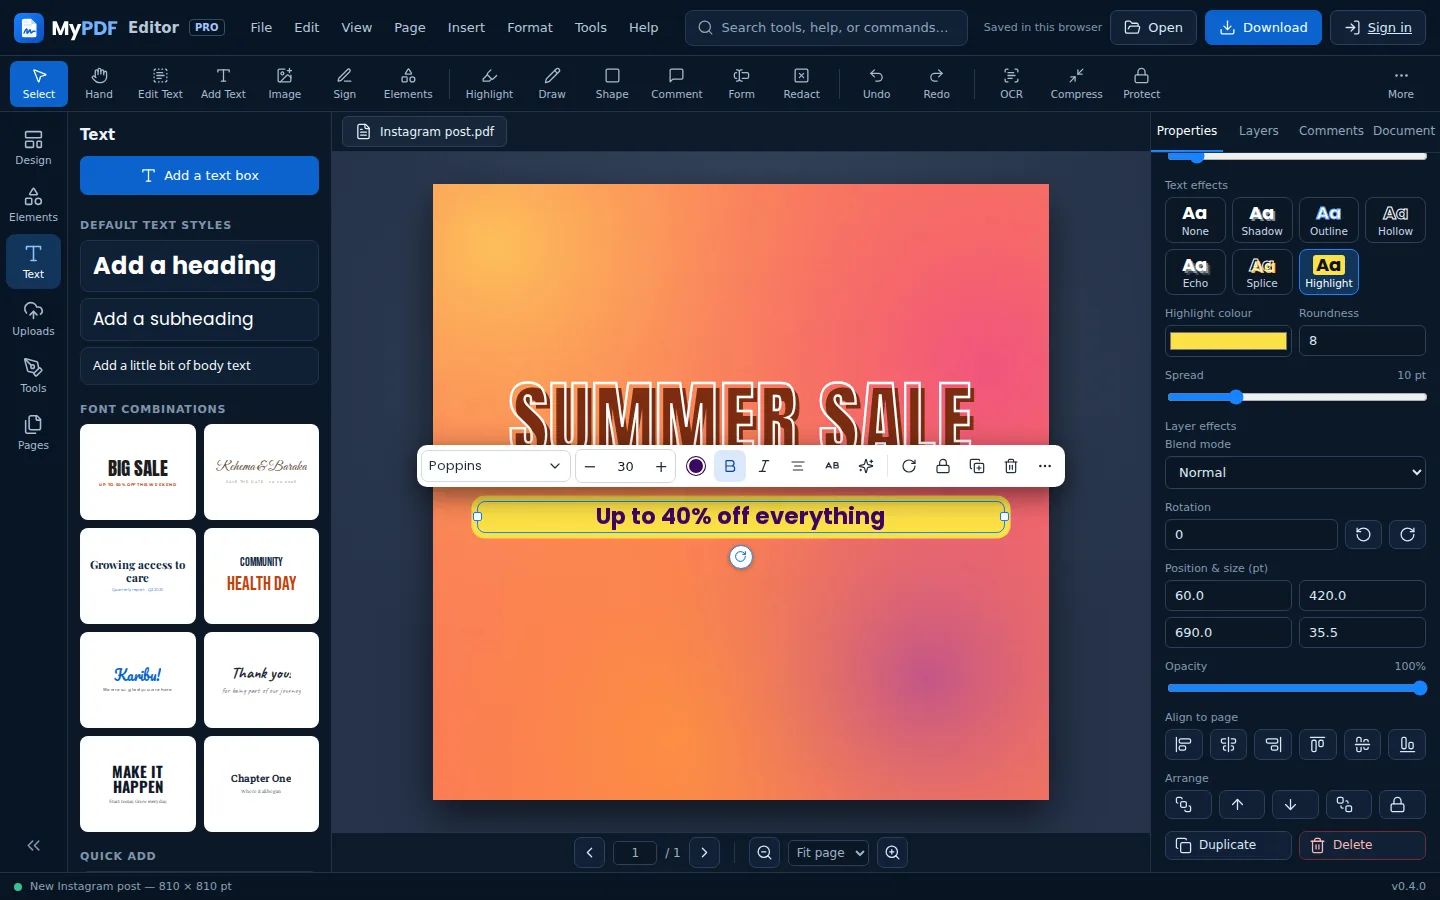Click the rotate-clockwise button beside Rotation field
Viewport: 1440px width, 900px height.
[1407, 534]
